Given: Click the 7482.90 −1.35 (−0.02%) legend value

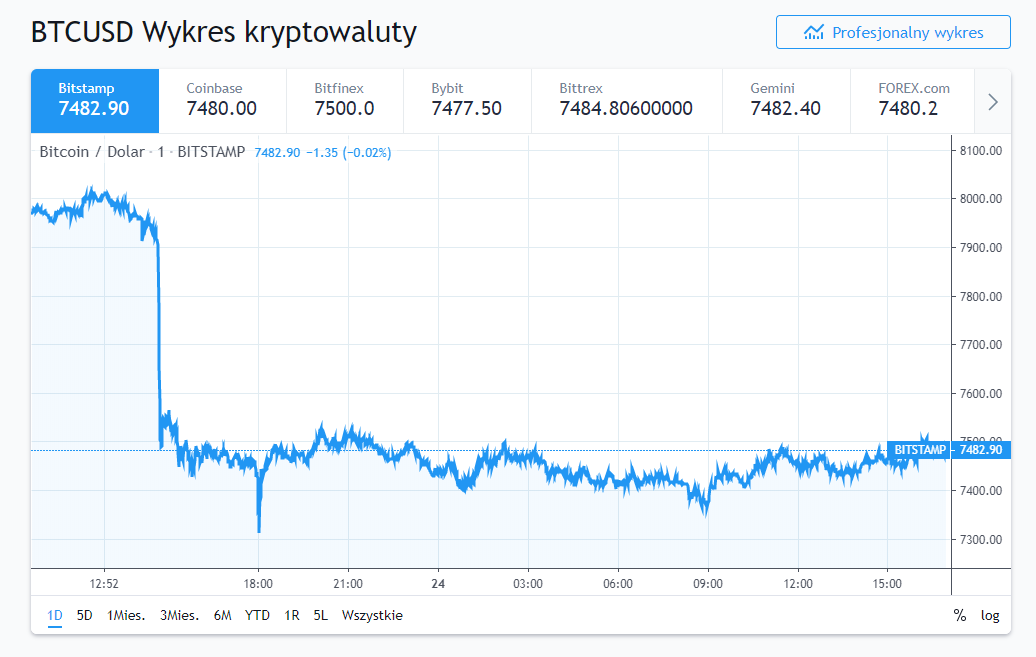Looking at the screenshot, I should pyautogui.click(x=322, y=153).
